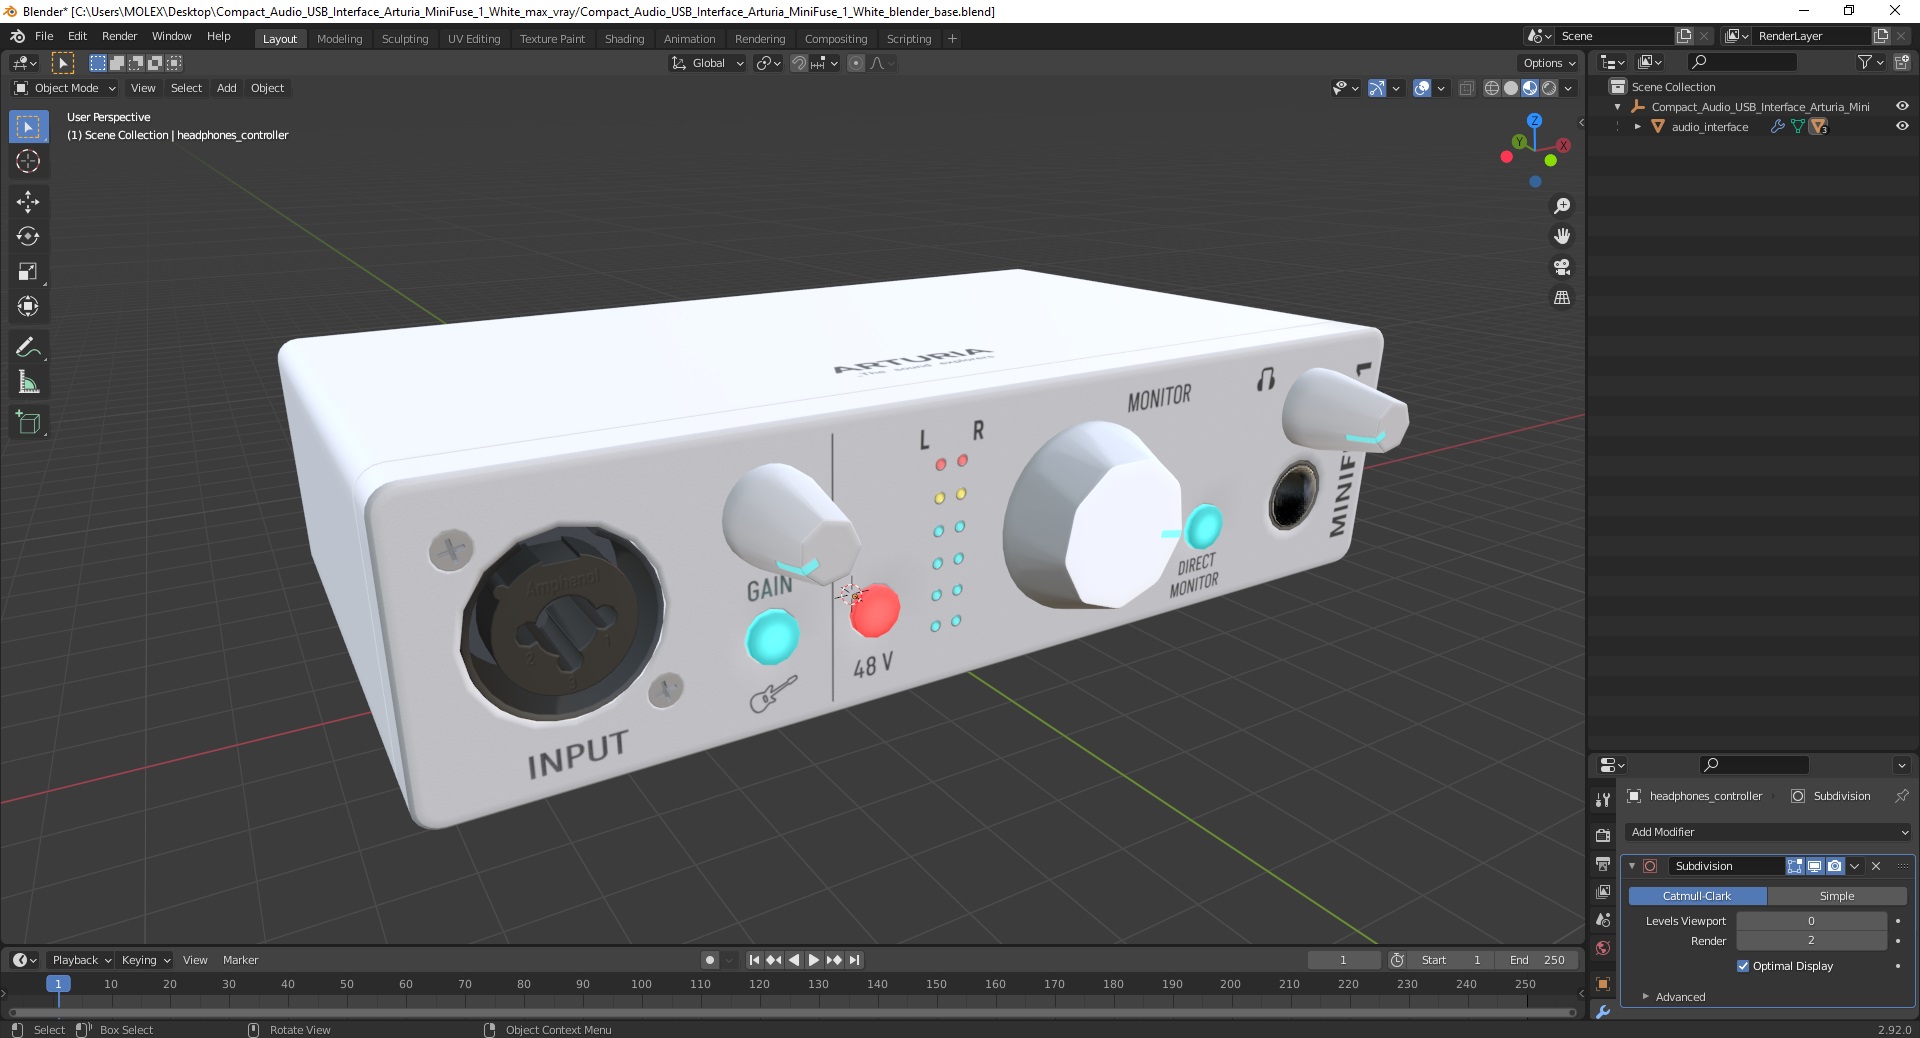The image size is (1920, 1038).
Task: Pick the Add Cube tool
Action: [x=28, y=423]
